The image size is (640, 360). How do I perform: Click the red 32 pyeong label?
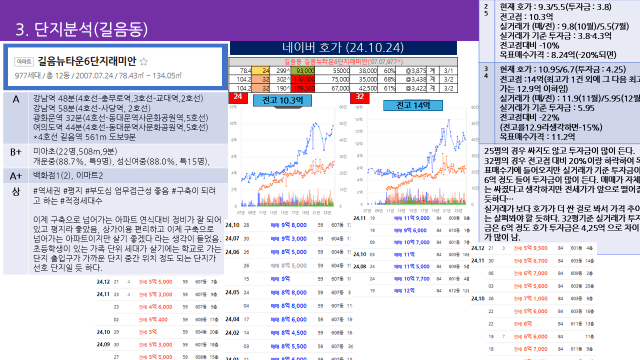pos(360,98)
